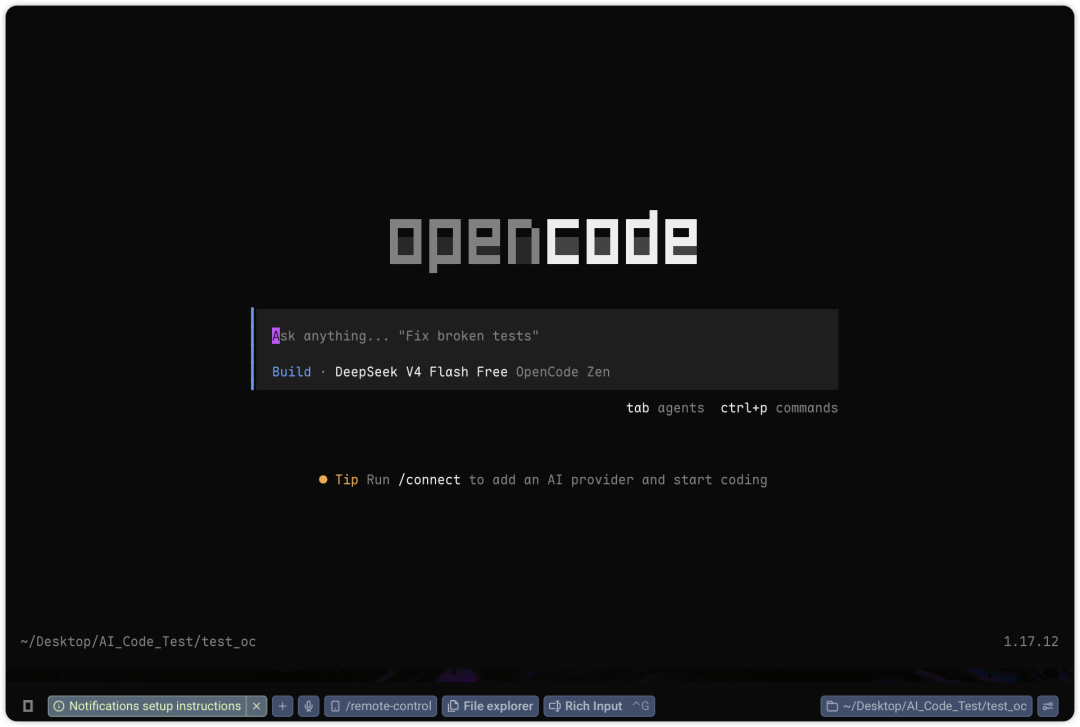The height and width of the screenshot is (727, 1080).
Task: Click the Build agent label
Action: pyautogui.click(x=291, y=372)
